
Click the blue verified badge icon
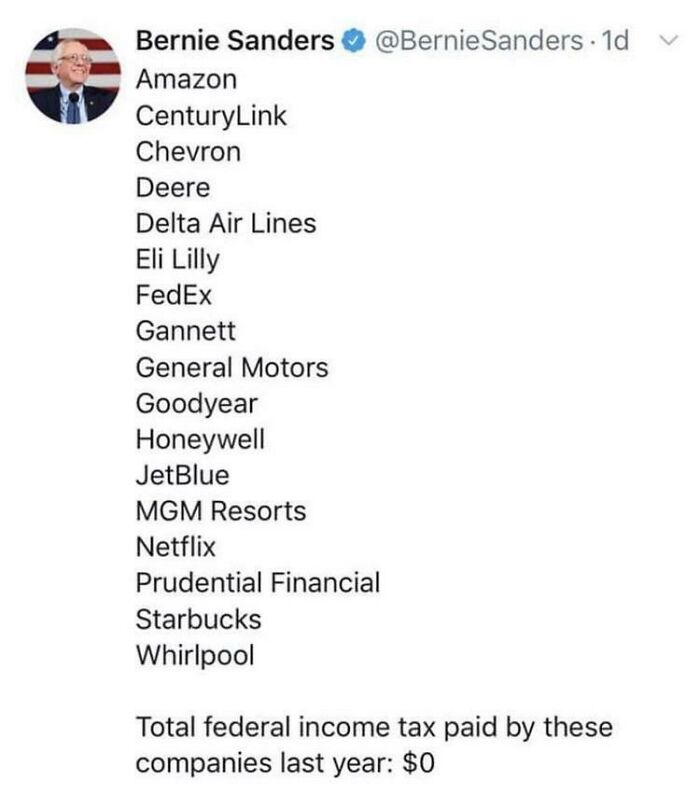353,41
